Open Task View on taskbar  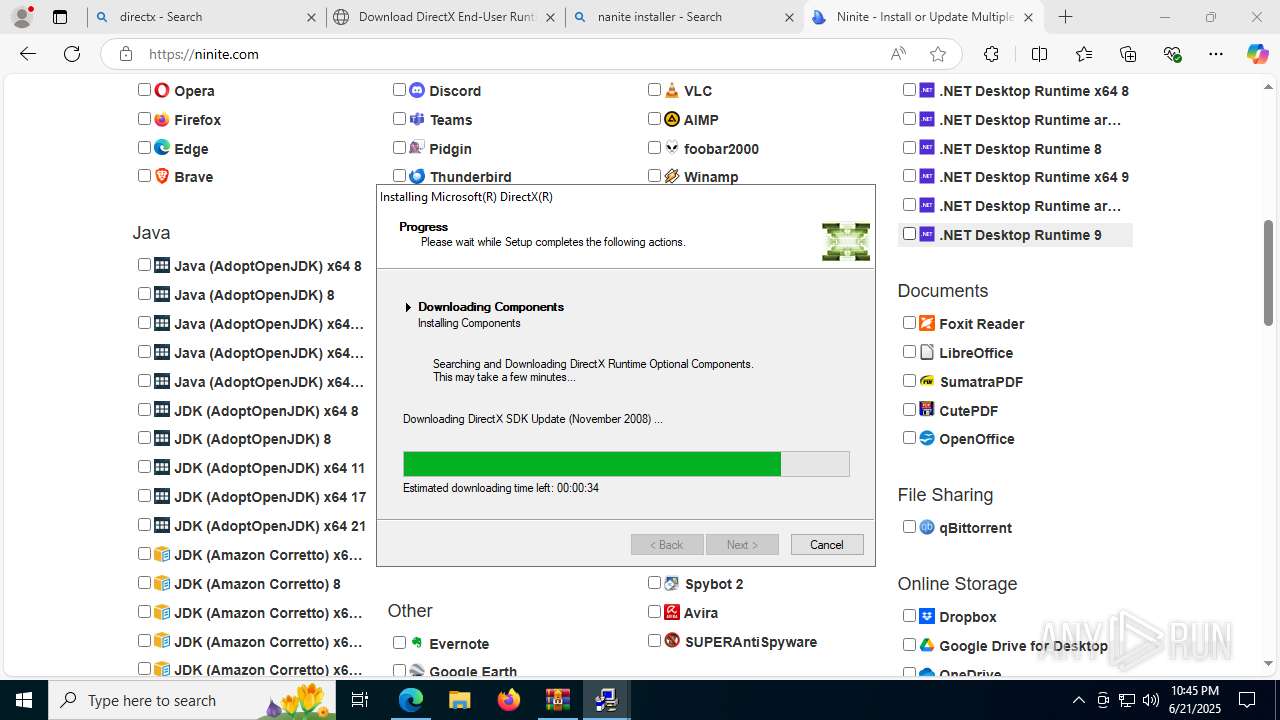click(361, 700)
